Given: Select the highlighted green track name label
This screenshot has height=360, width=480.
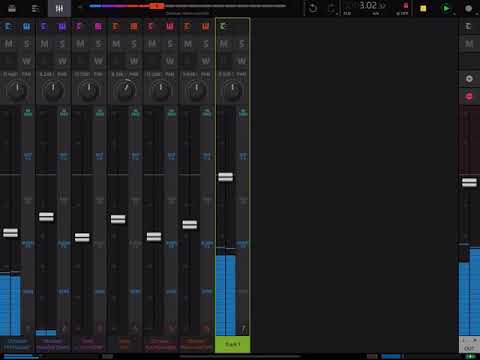Looking at the screenshot, I should [233, 344].
